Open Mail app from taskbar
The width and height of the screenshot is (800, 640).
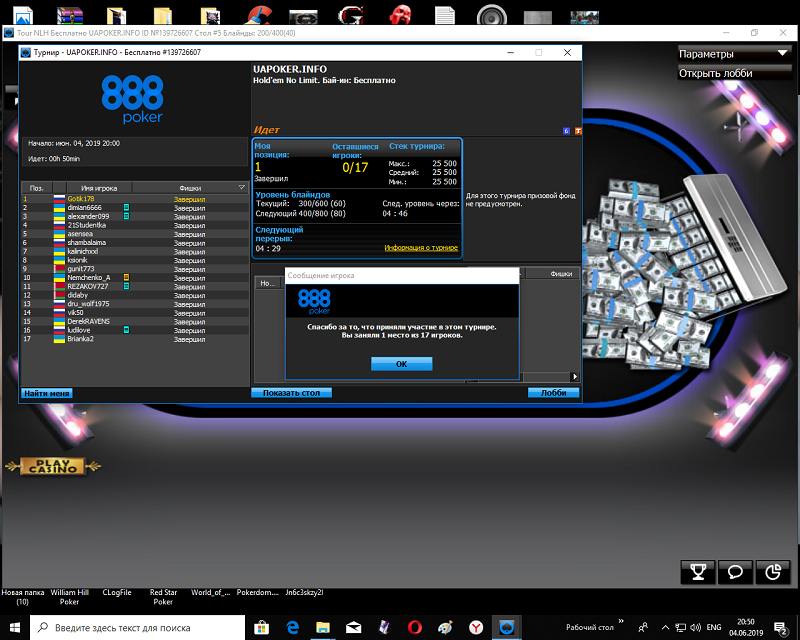[354, 627]
